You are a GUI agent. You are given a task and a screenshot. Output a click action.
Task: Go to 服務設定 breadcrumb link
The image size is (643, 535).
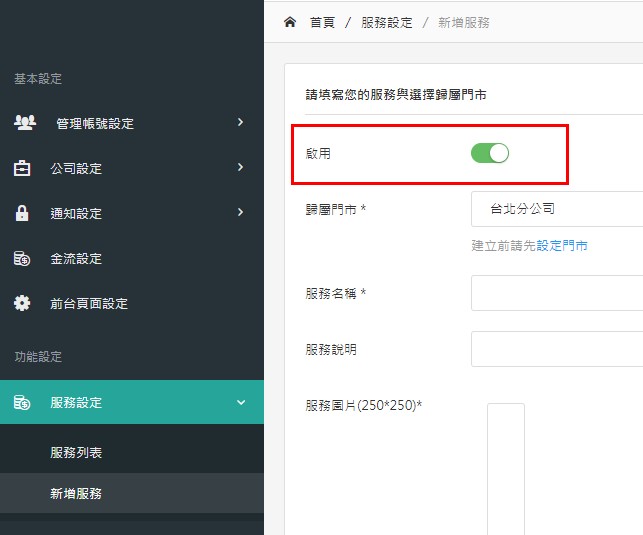pos(387,23)
